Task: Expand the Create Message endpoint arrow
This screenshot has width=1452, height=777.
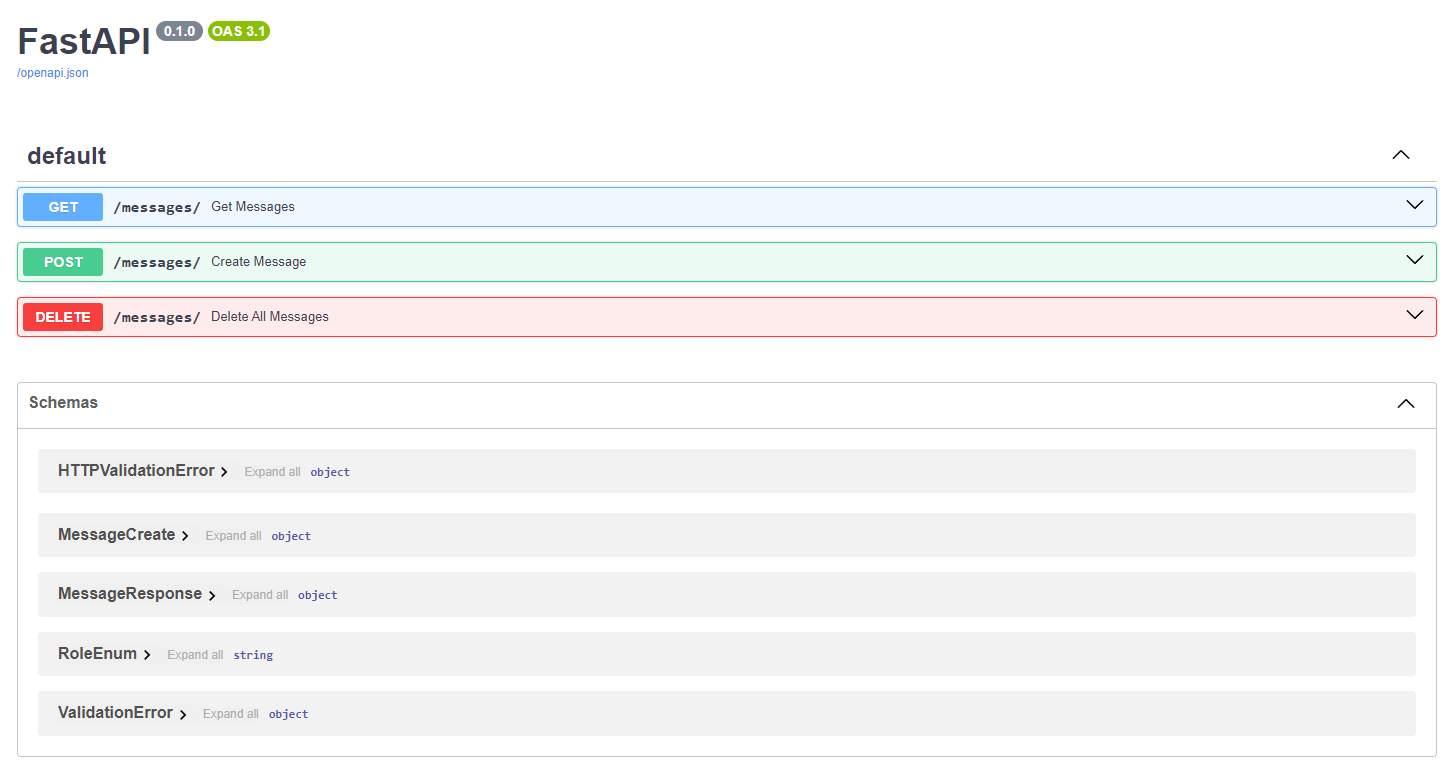Action: click(x=1415, y=260)
